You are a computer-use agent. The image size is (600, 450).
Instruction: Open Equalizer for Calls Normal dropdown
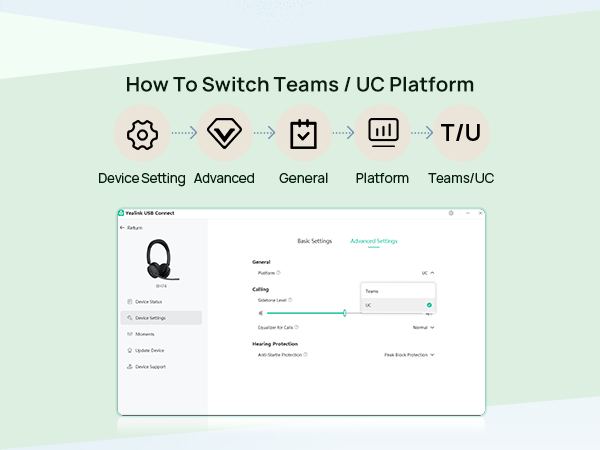tap(423, 328)
